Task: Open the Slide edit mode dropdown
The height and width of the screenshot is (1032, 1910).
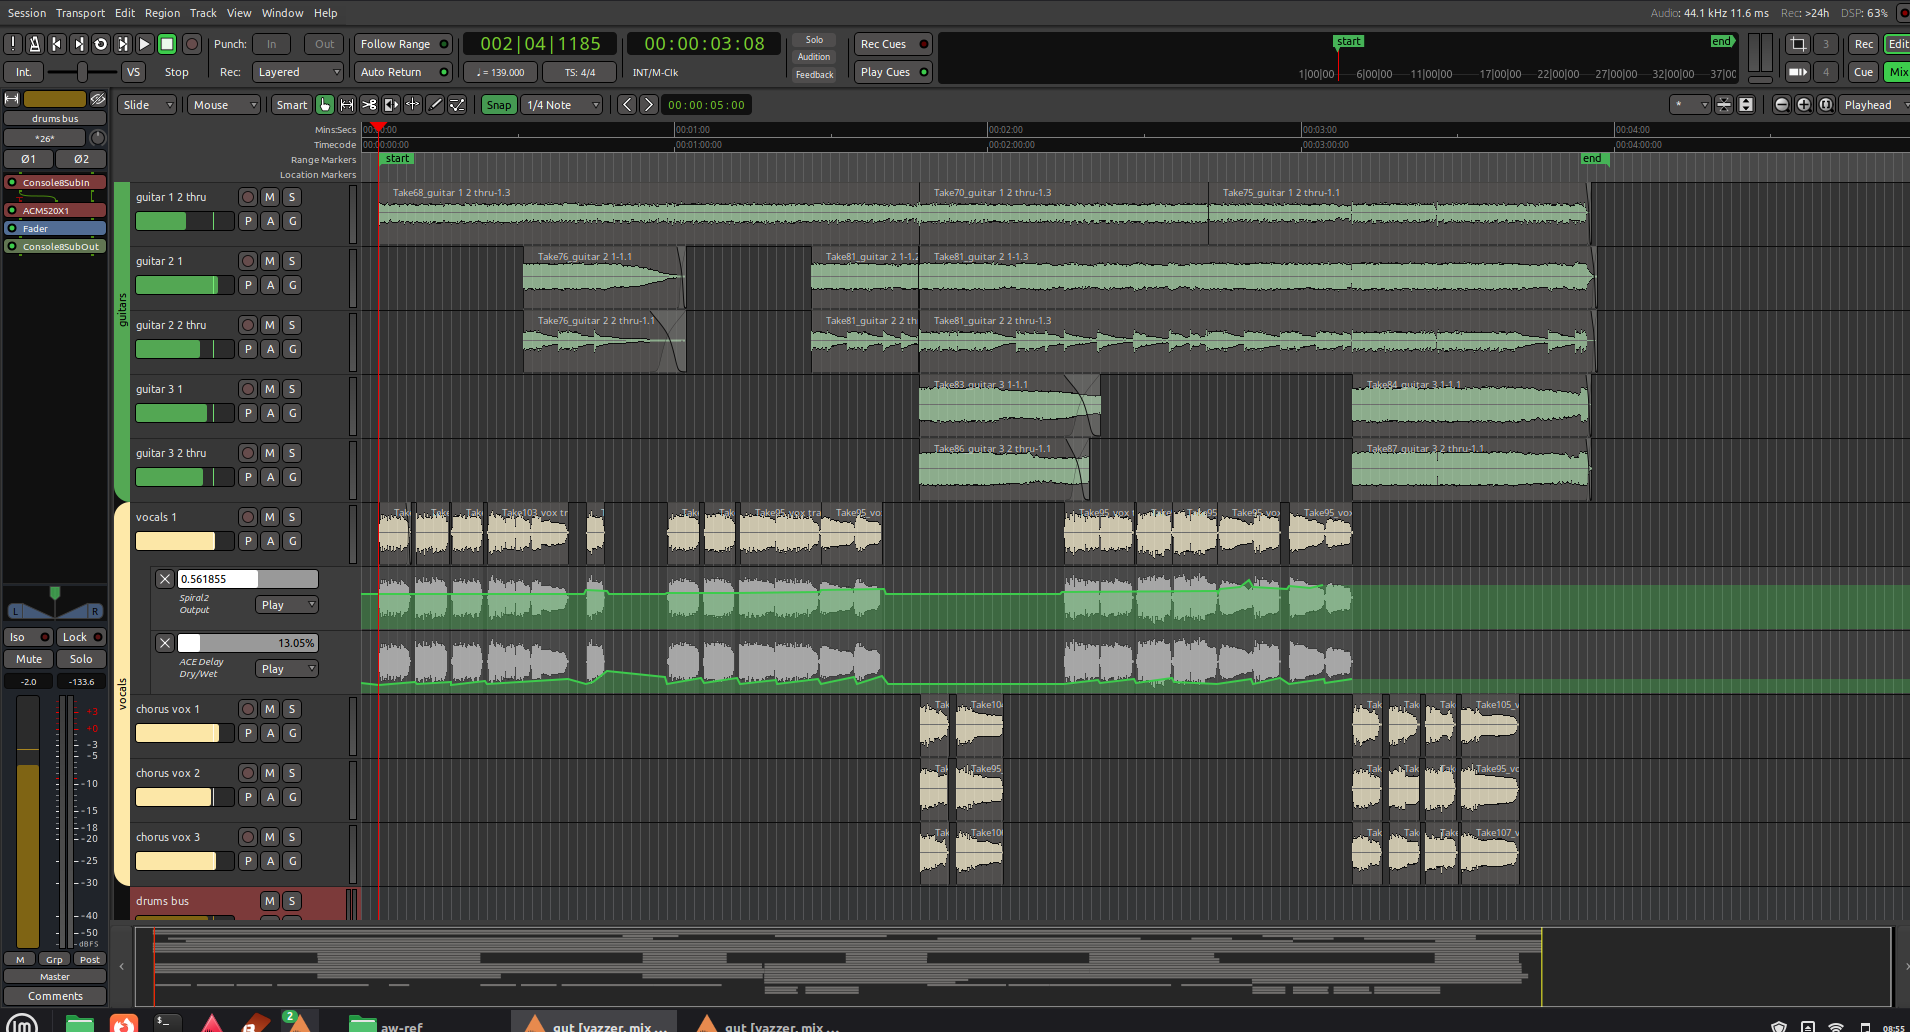Action: 148,105
